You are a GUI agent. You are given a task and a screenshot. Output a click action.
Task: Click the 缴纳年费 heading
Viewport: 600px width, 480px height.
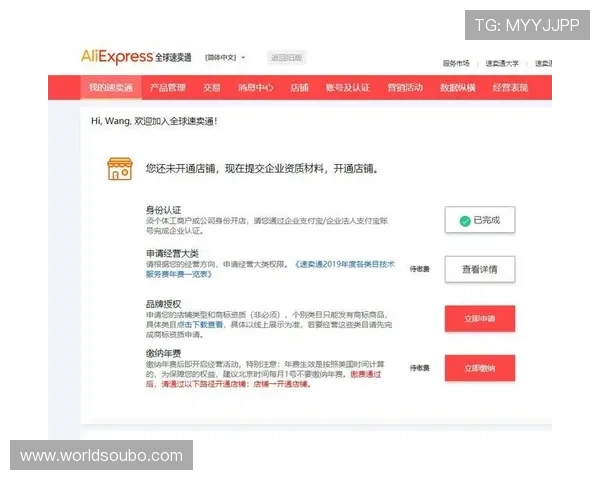point(163,353)
